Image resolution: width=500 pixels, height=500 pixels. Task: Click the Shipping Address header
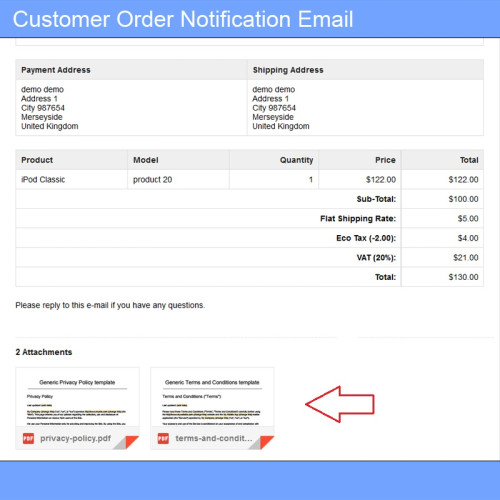[288, 70]
